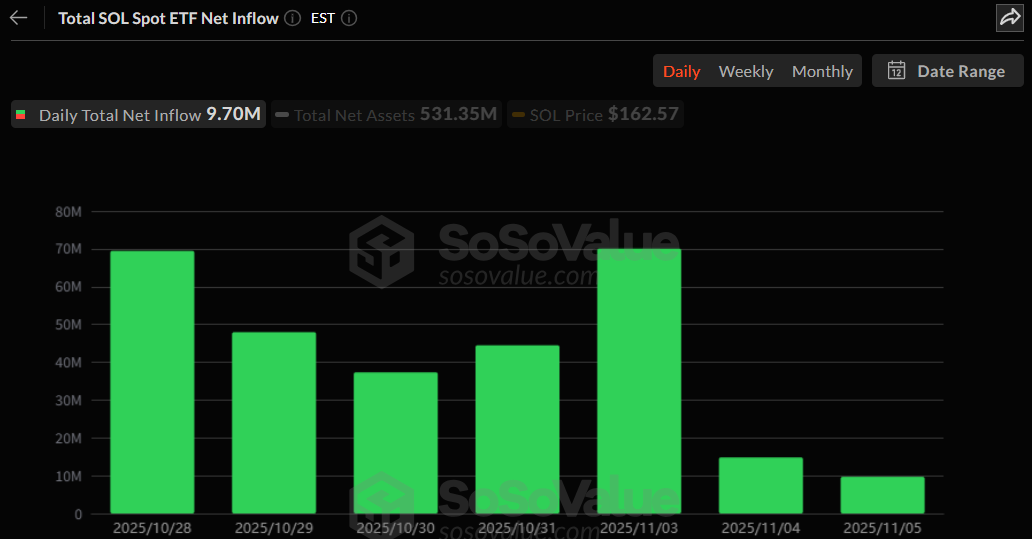Click the 2025/11/04 bar

pyautogui.click(x=760, y=486)
